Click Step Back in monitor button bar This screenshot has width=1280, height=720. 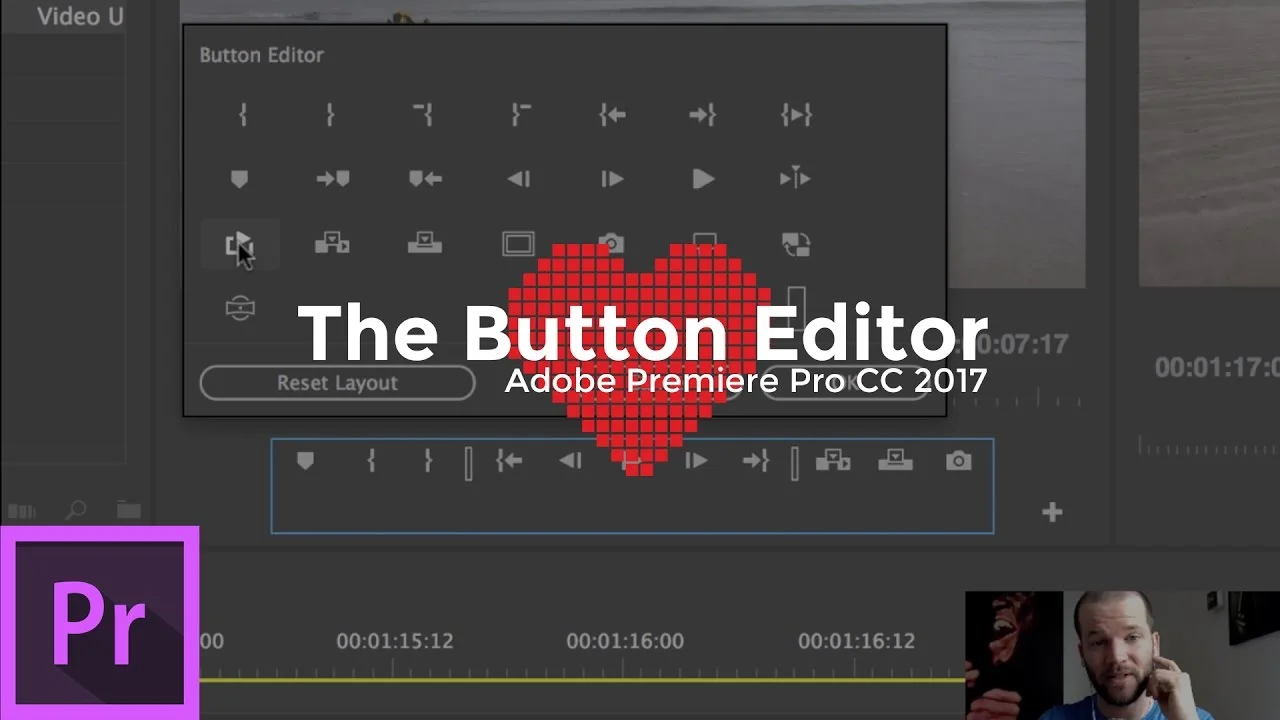tap(570, 460)
